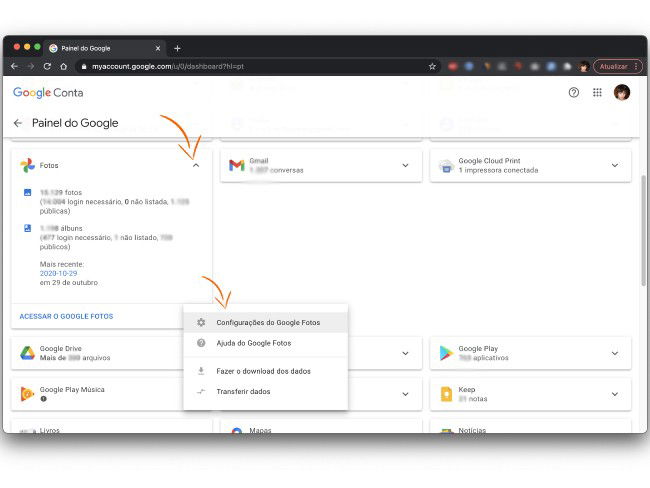Image resolution: width=650 pixels, height=488 pixels.
Task: Open the 2020-10-29 most recent date link
Action: click(60, 272)
